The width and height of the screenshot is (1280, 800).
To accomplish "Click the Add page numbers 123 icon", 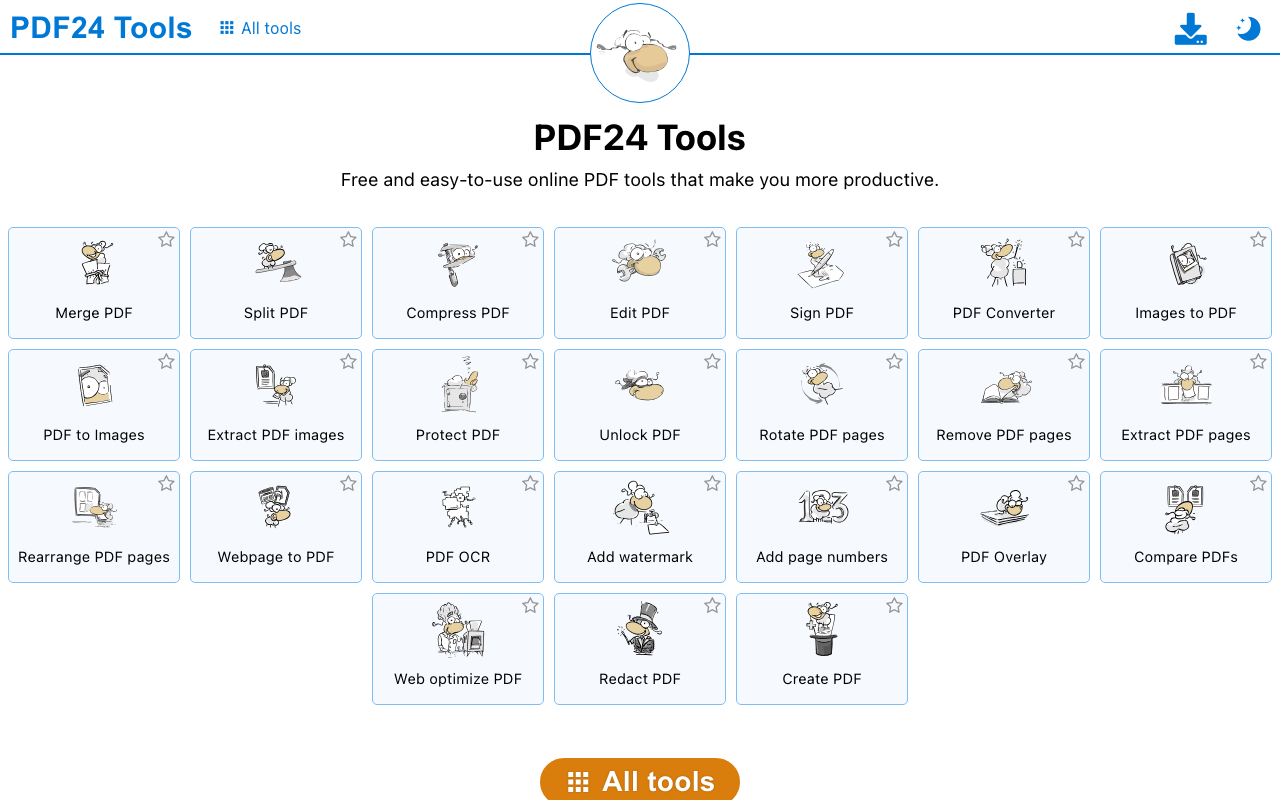I will tap(822, 507).
